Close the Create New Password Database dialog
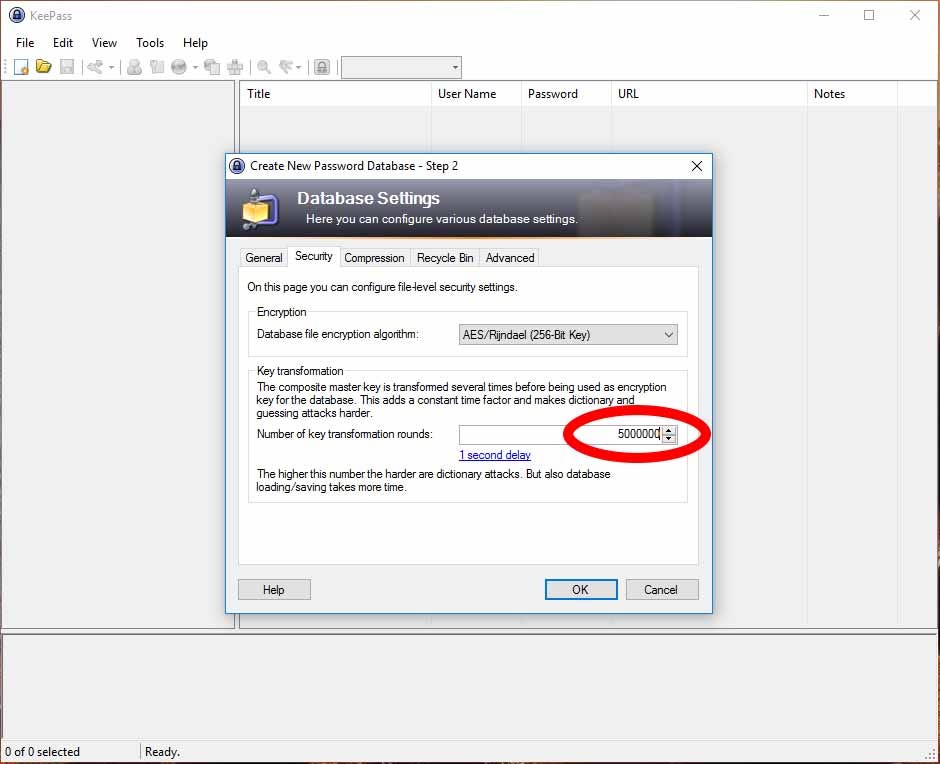Screen dimensions: 940x764 [697, 166]
